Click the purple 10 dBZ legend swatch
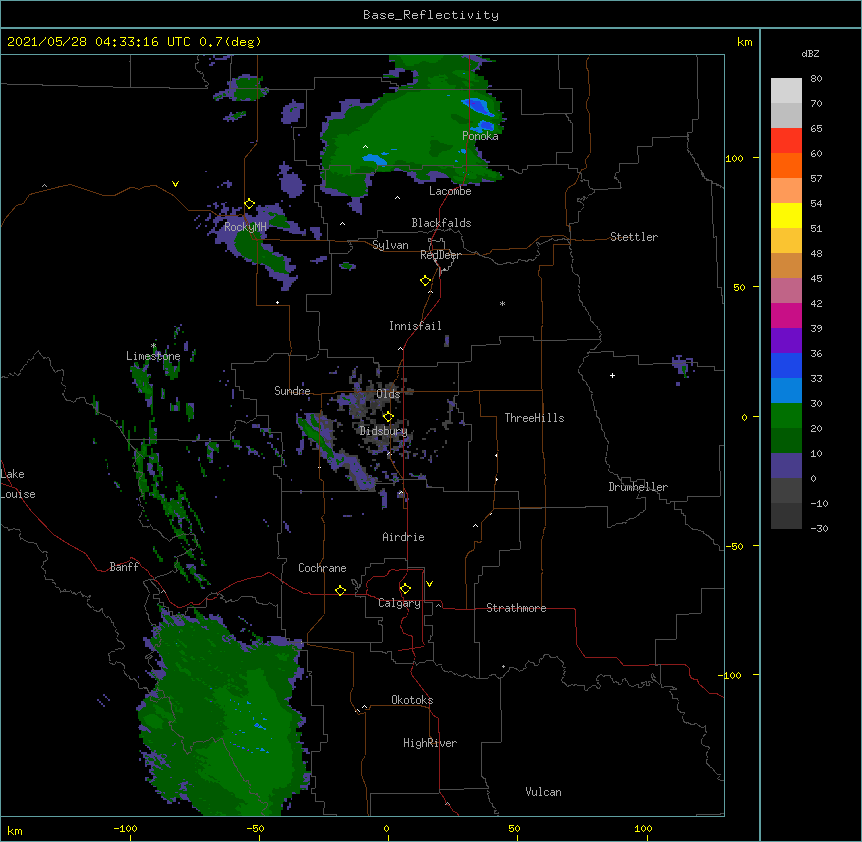This screenshot has height=842, width=862. coord(786,465)
